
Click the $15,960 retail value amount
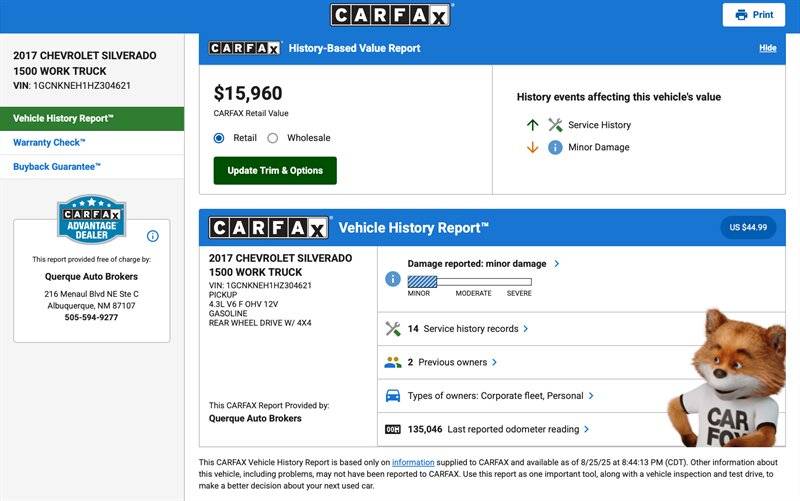(248, 93)
